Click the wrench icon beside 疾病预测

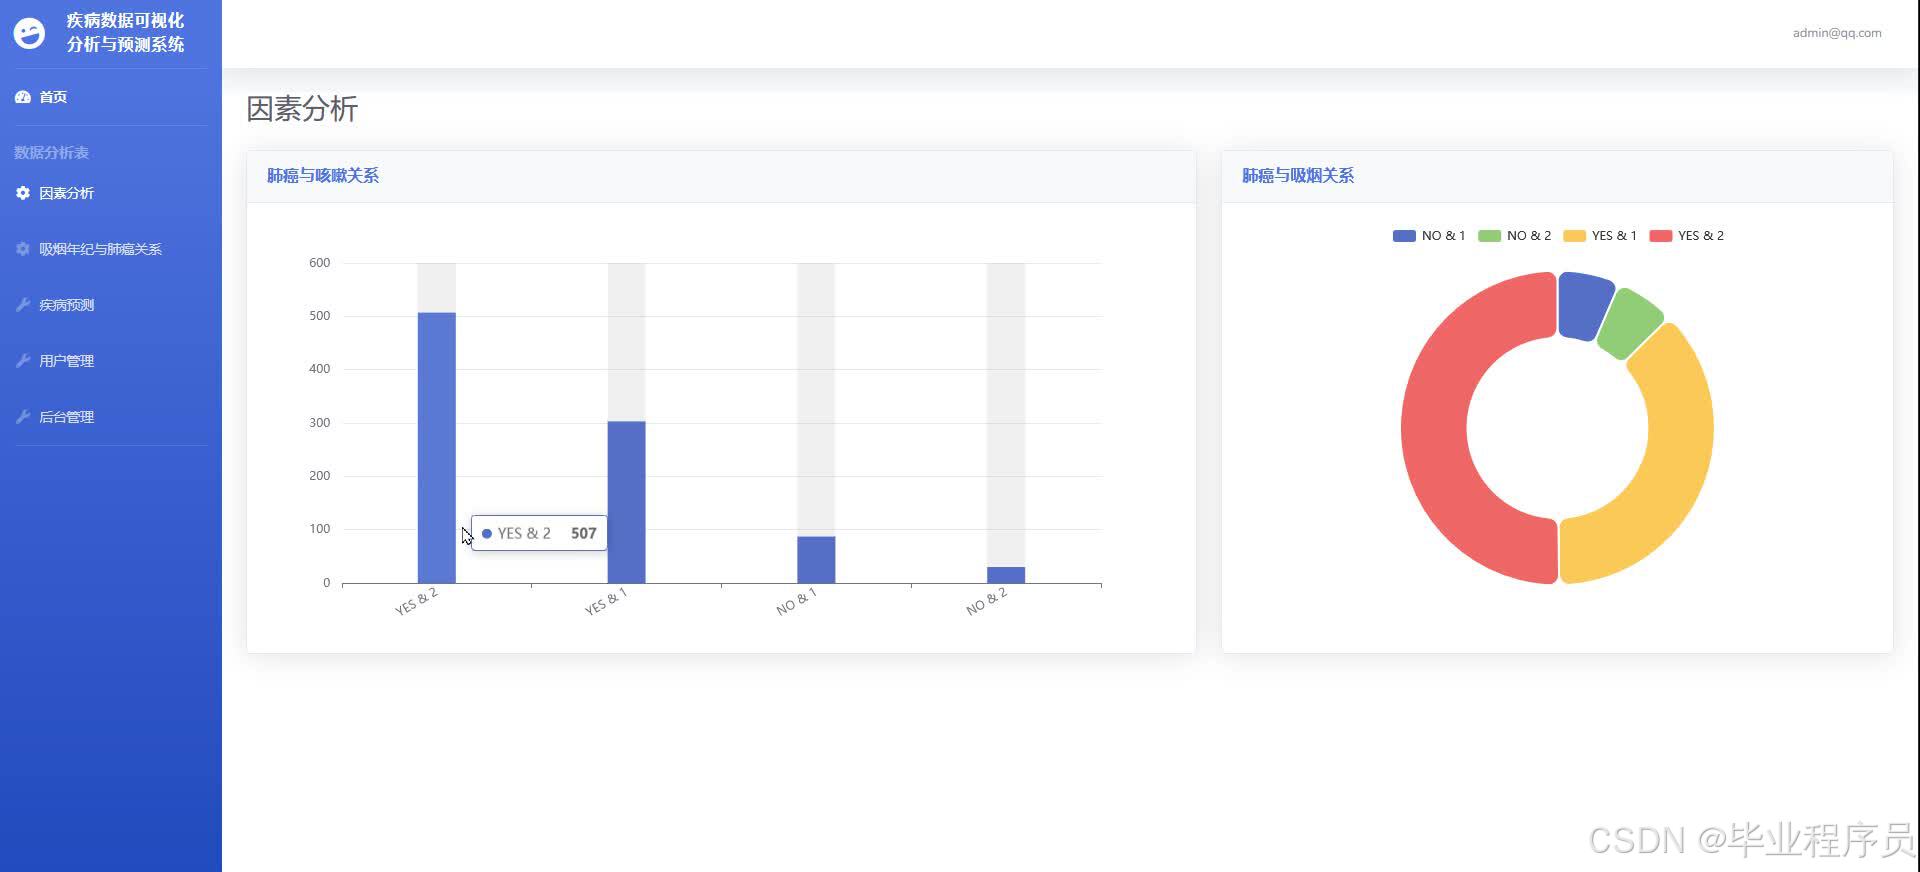[x=23, y=305]
